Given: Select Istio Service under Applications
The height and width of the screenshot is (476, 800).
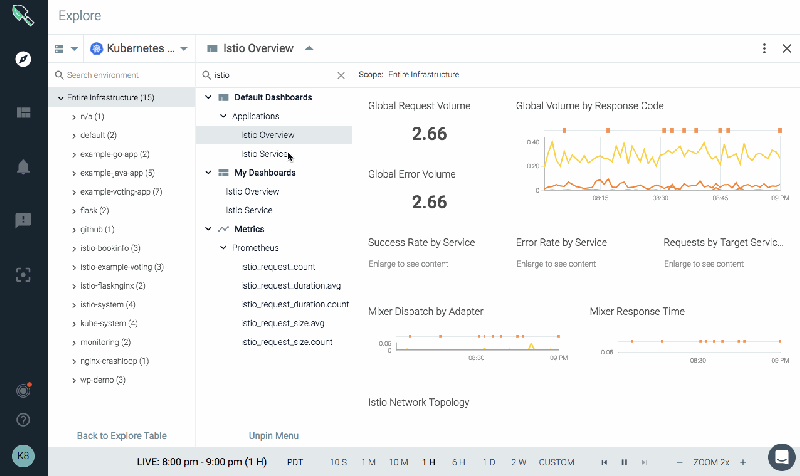Looking at the screenshot, I should [x=265, y=154].
